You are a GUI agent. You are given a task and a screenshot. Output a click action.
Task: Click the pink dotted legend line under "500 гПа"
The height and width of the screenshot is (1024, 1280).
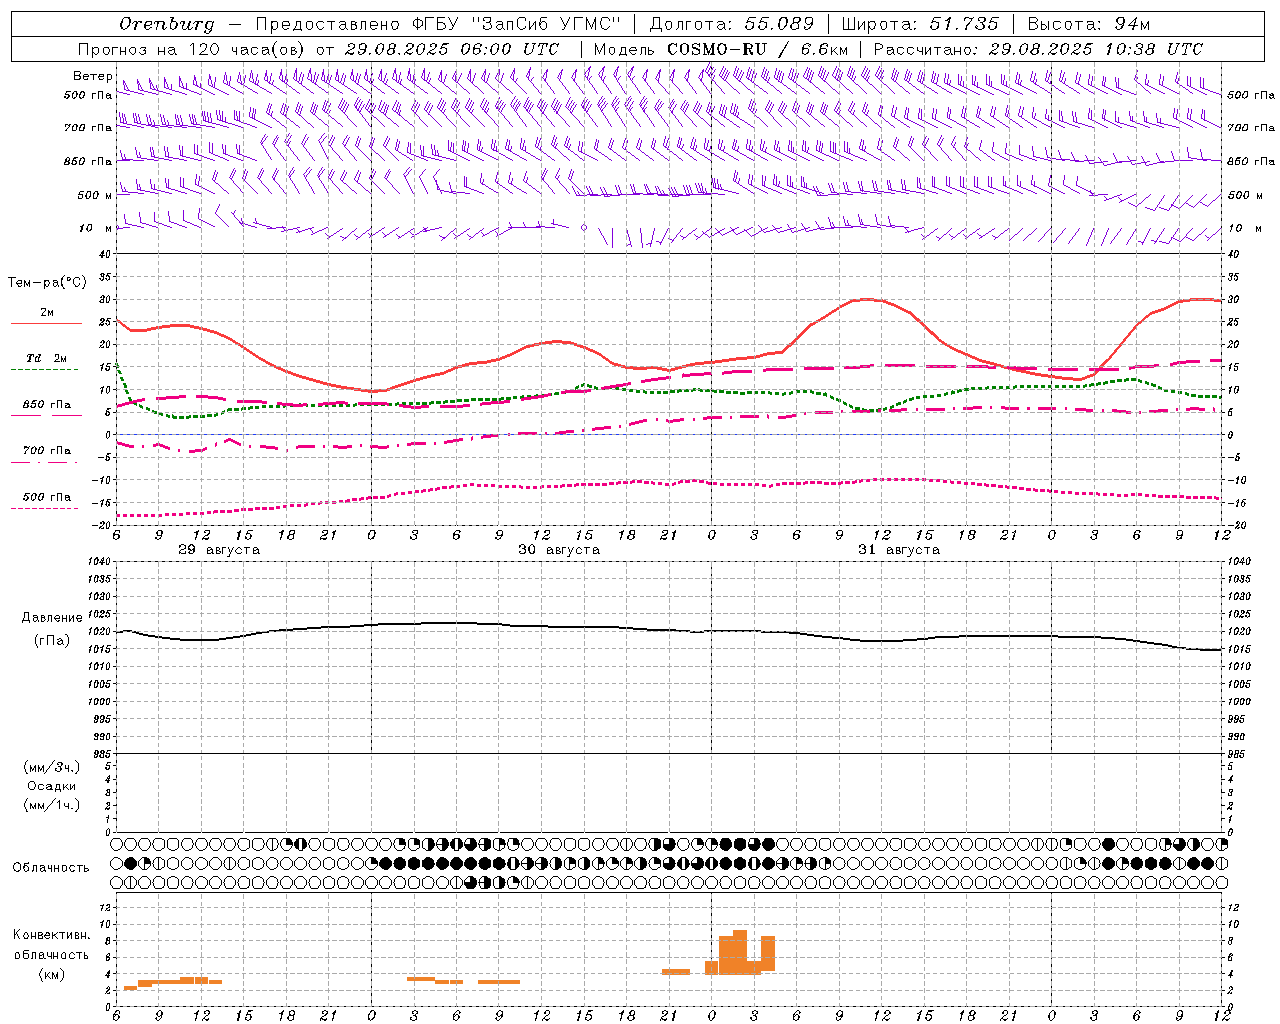pyautogui.click(x=44, y=509)
